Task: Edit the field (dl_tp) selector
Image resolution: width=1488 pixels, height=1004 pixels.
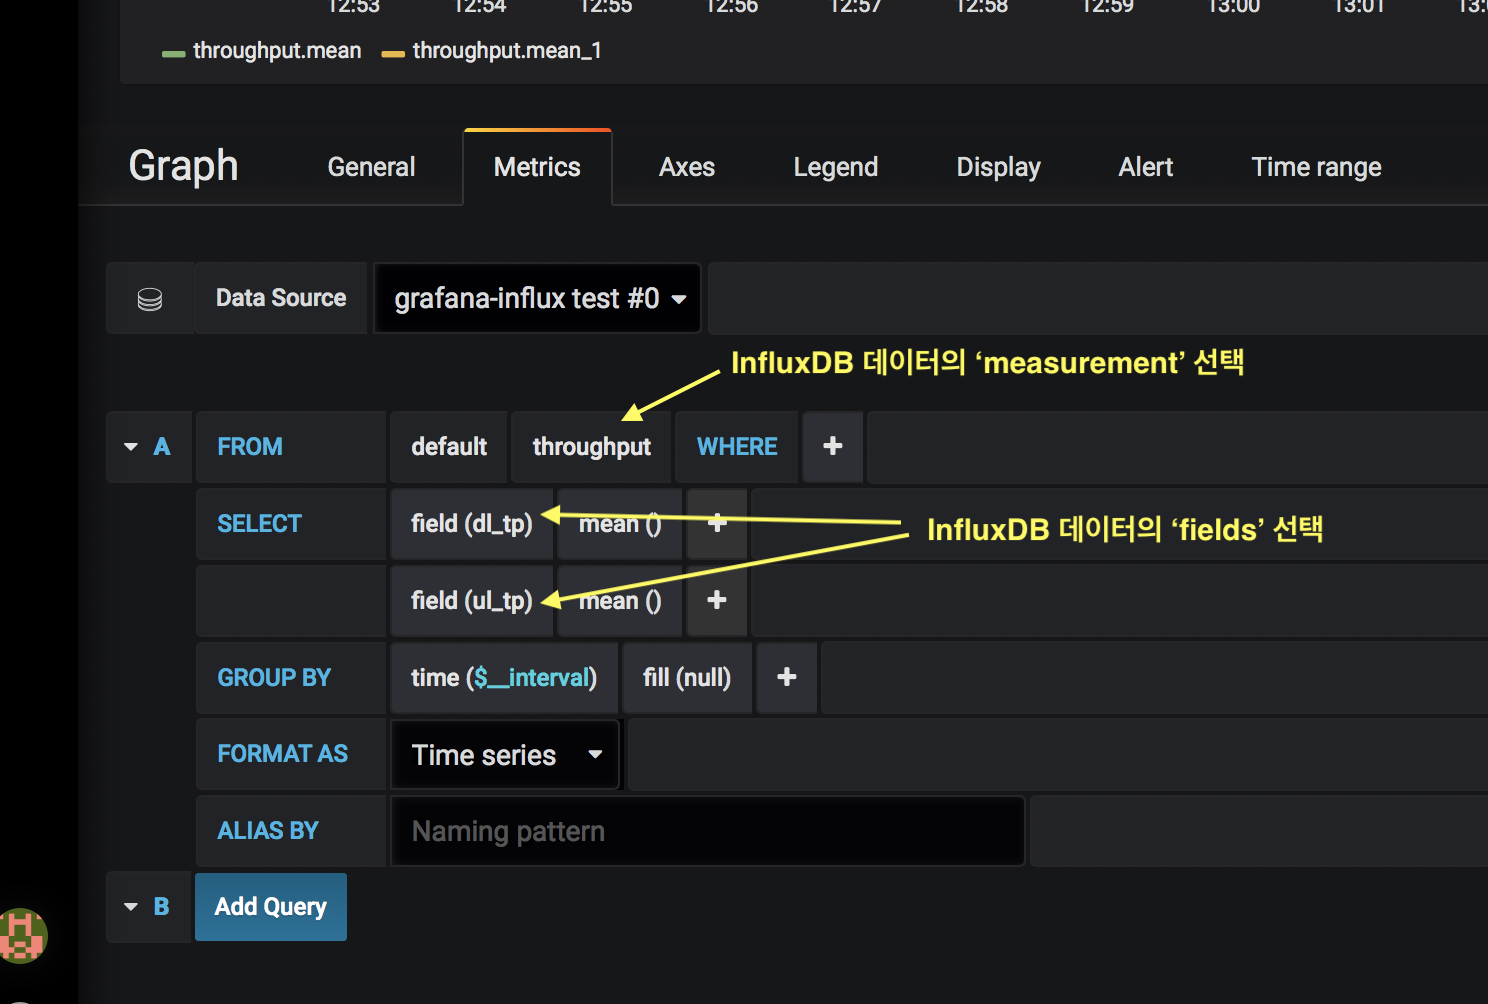Action: 472,523
